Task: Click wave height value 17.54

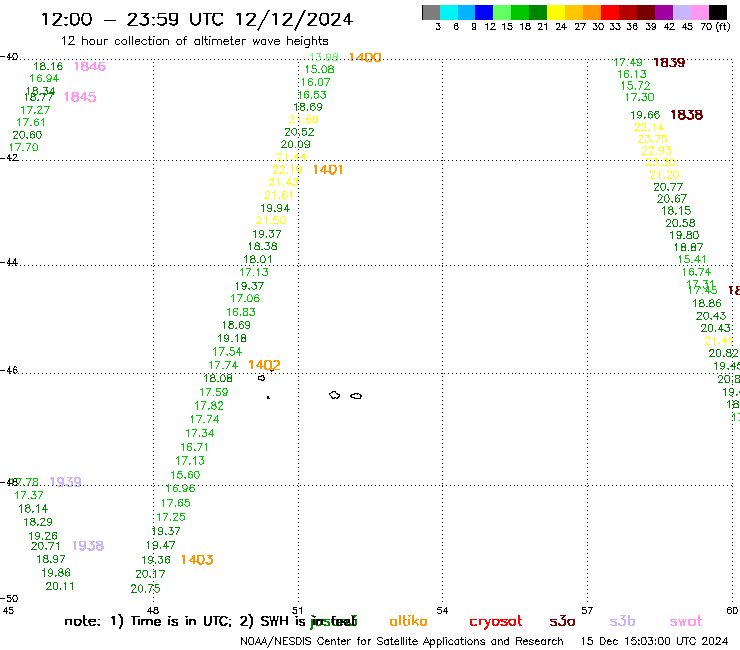Action: pos(227,352)
